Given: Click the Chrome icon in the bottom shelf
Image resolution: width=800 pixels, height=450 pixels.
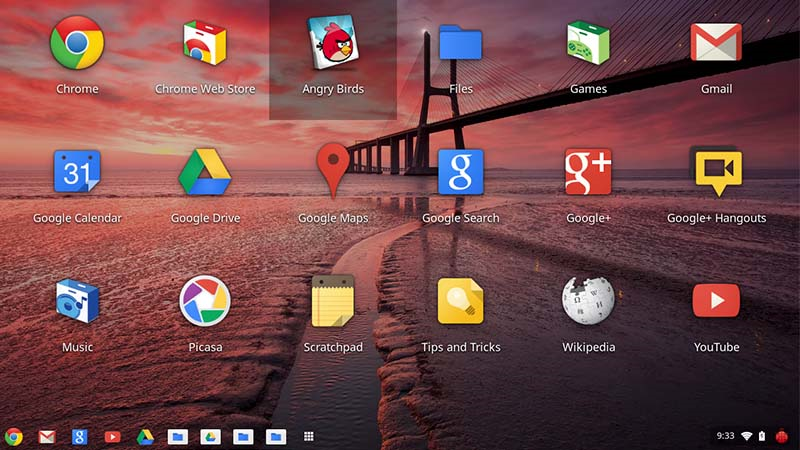Looking at the screenshot, I should point(14,437).
